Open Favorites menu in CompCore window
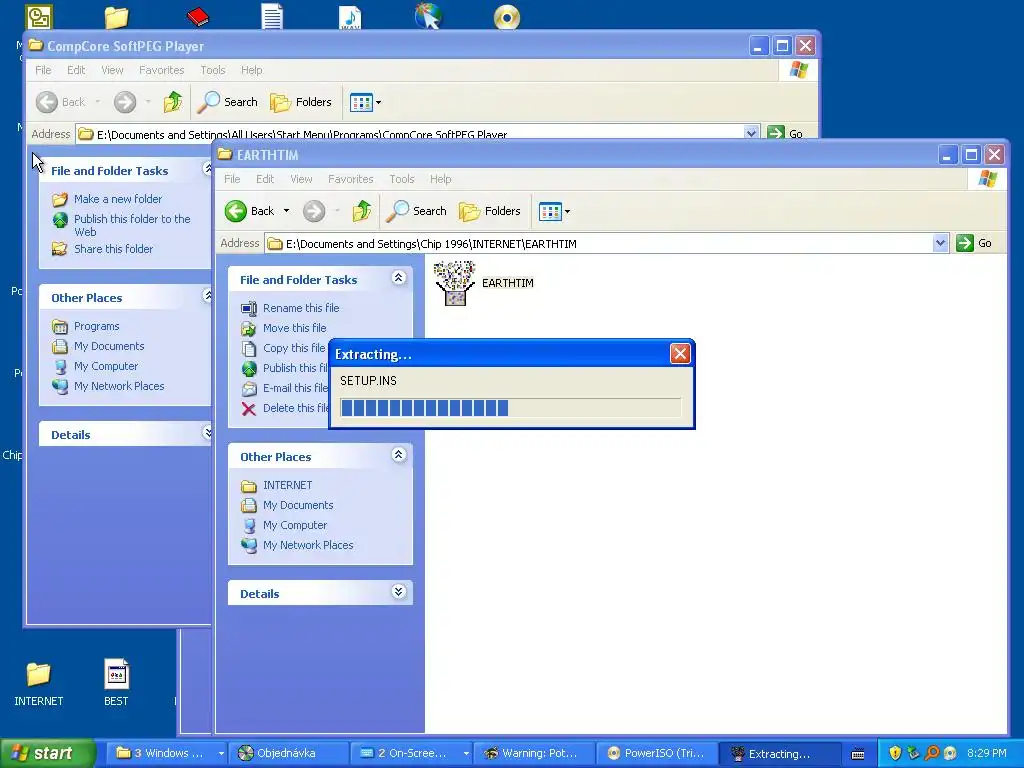 (x=161, y=70)
